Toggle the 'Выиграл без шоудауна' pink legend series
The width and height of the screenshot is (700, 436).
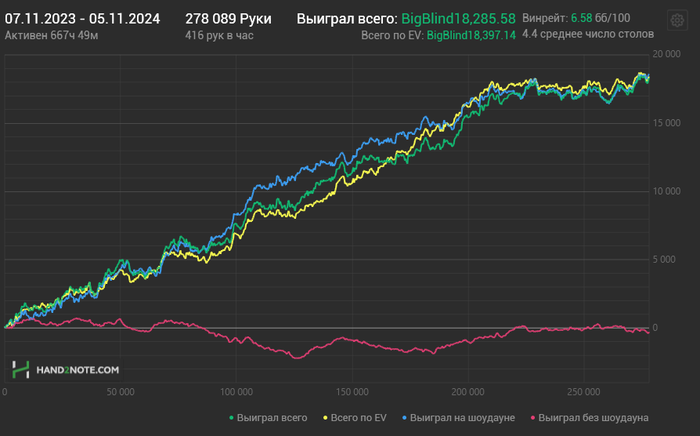(x=589, y=418)
